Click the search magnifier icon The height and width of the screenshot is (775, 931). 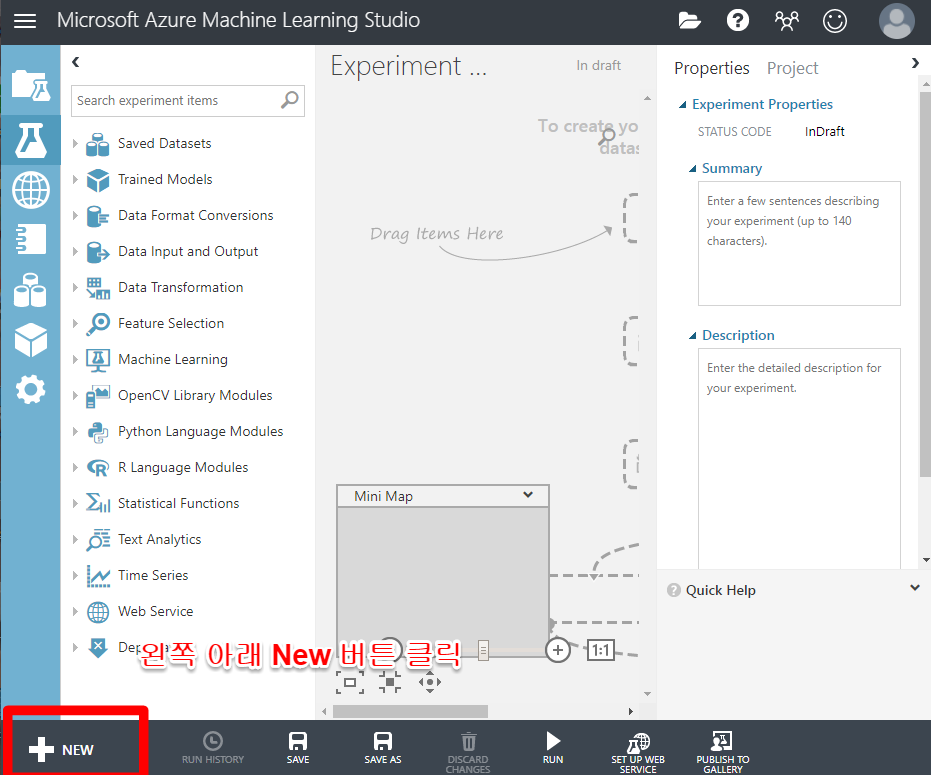coord(290,100)
